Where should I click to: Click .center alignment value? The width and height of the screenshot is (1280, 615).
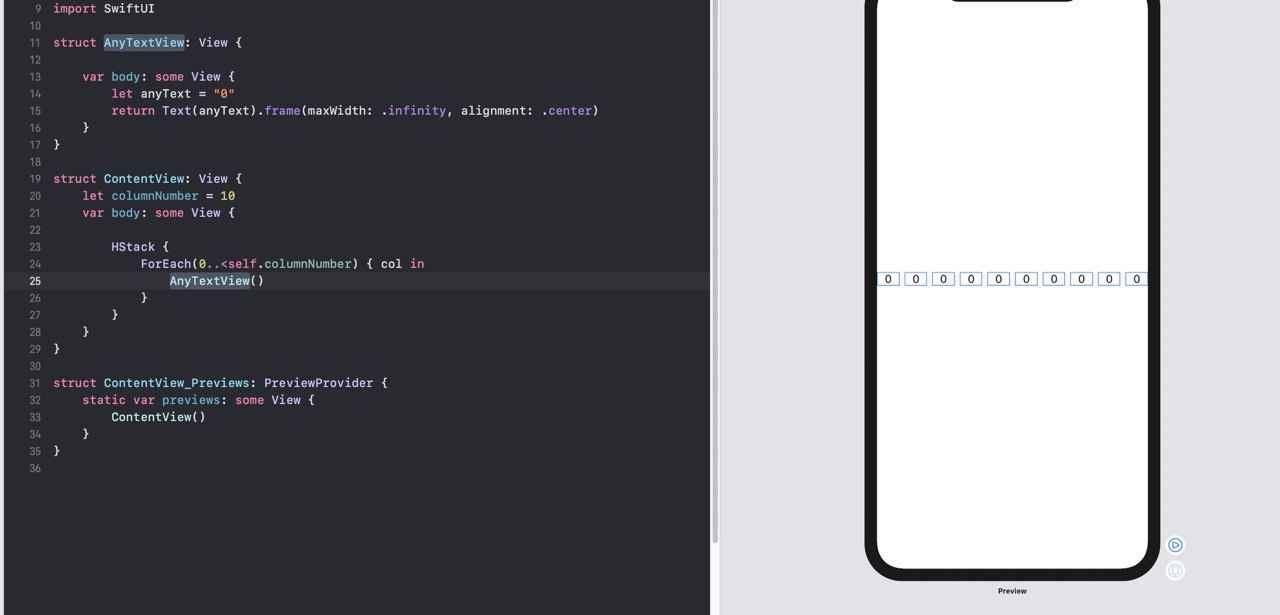[x=566, y=110]
